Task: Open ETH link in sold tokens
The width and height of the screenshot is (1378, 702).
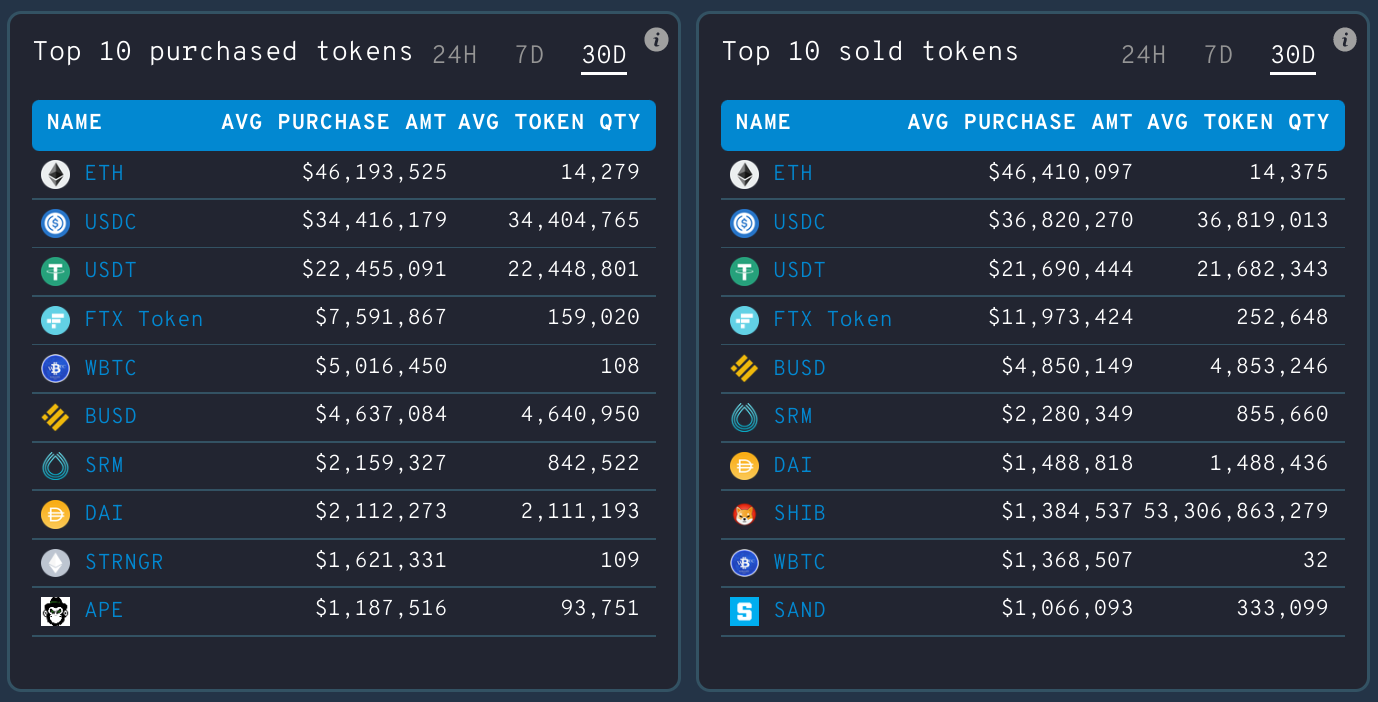Action: (x=794, y=174)
